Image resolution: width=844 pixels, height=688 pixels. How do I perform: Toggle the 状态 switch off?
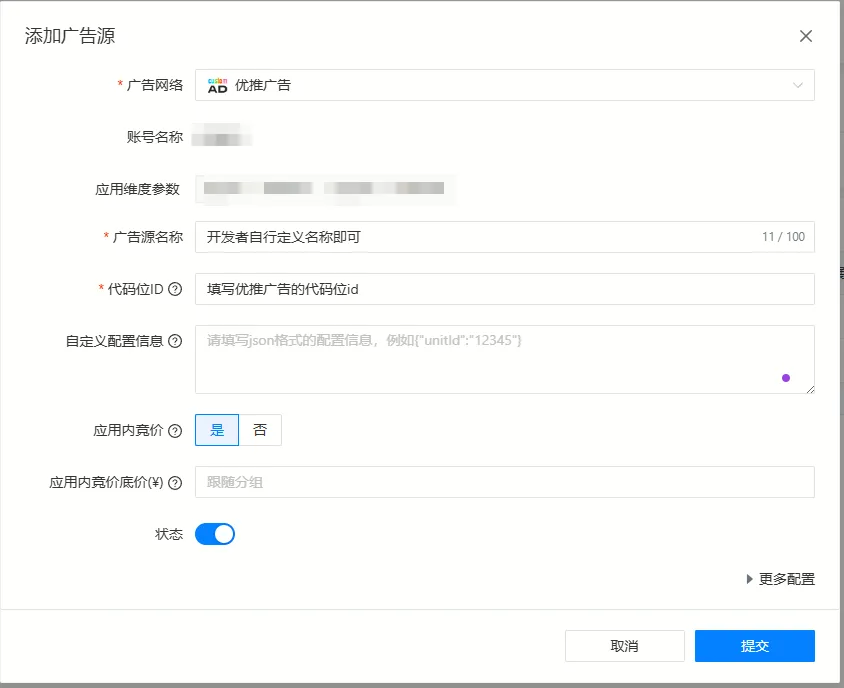click(x=215, y=534)
